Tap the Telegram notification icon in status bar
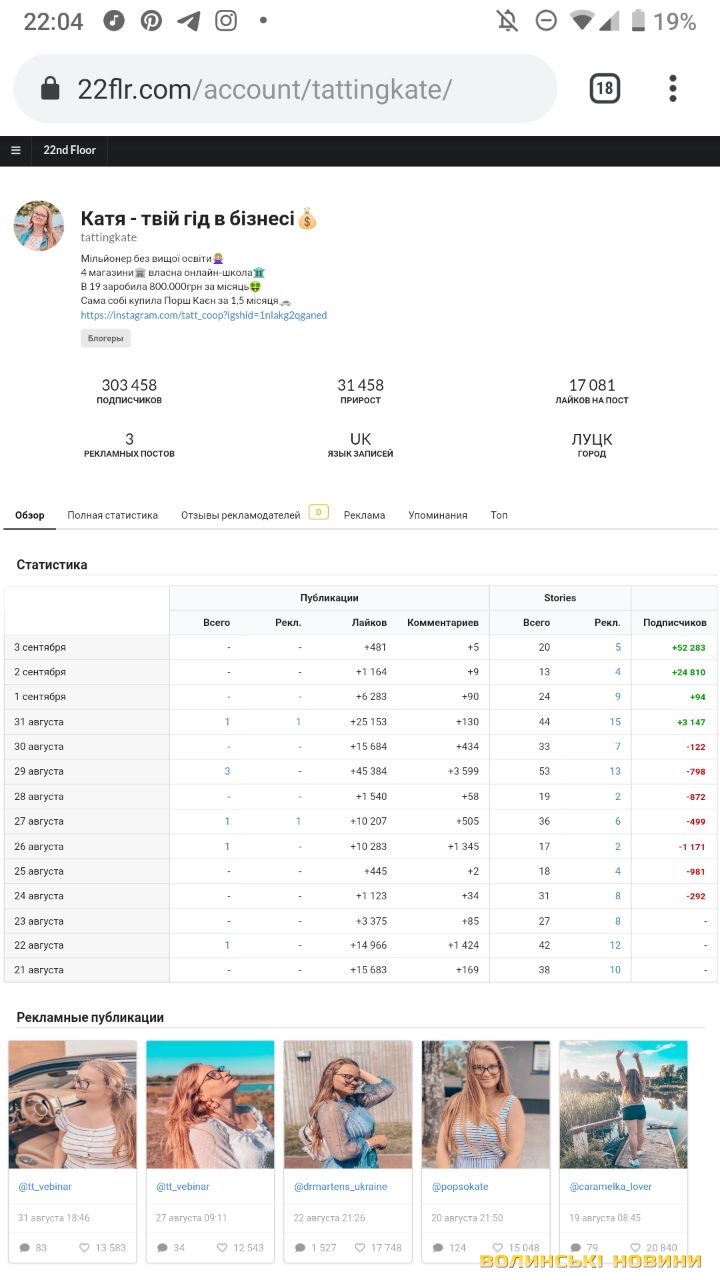 click(x=188, y=21)
